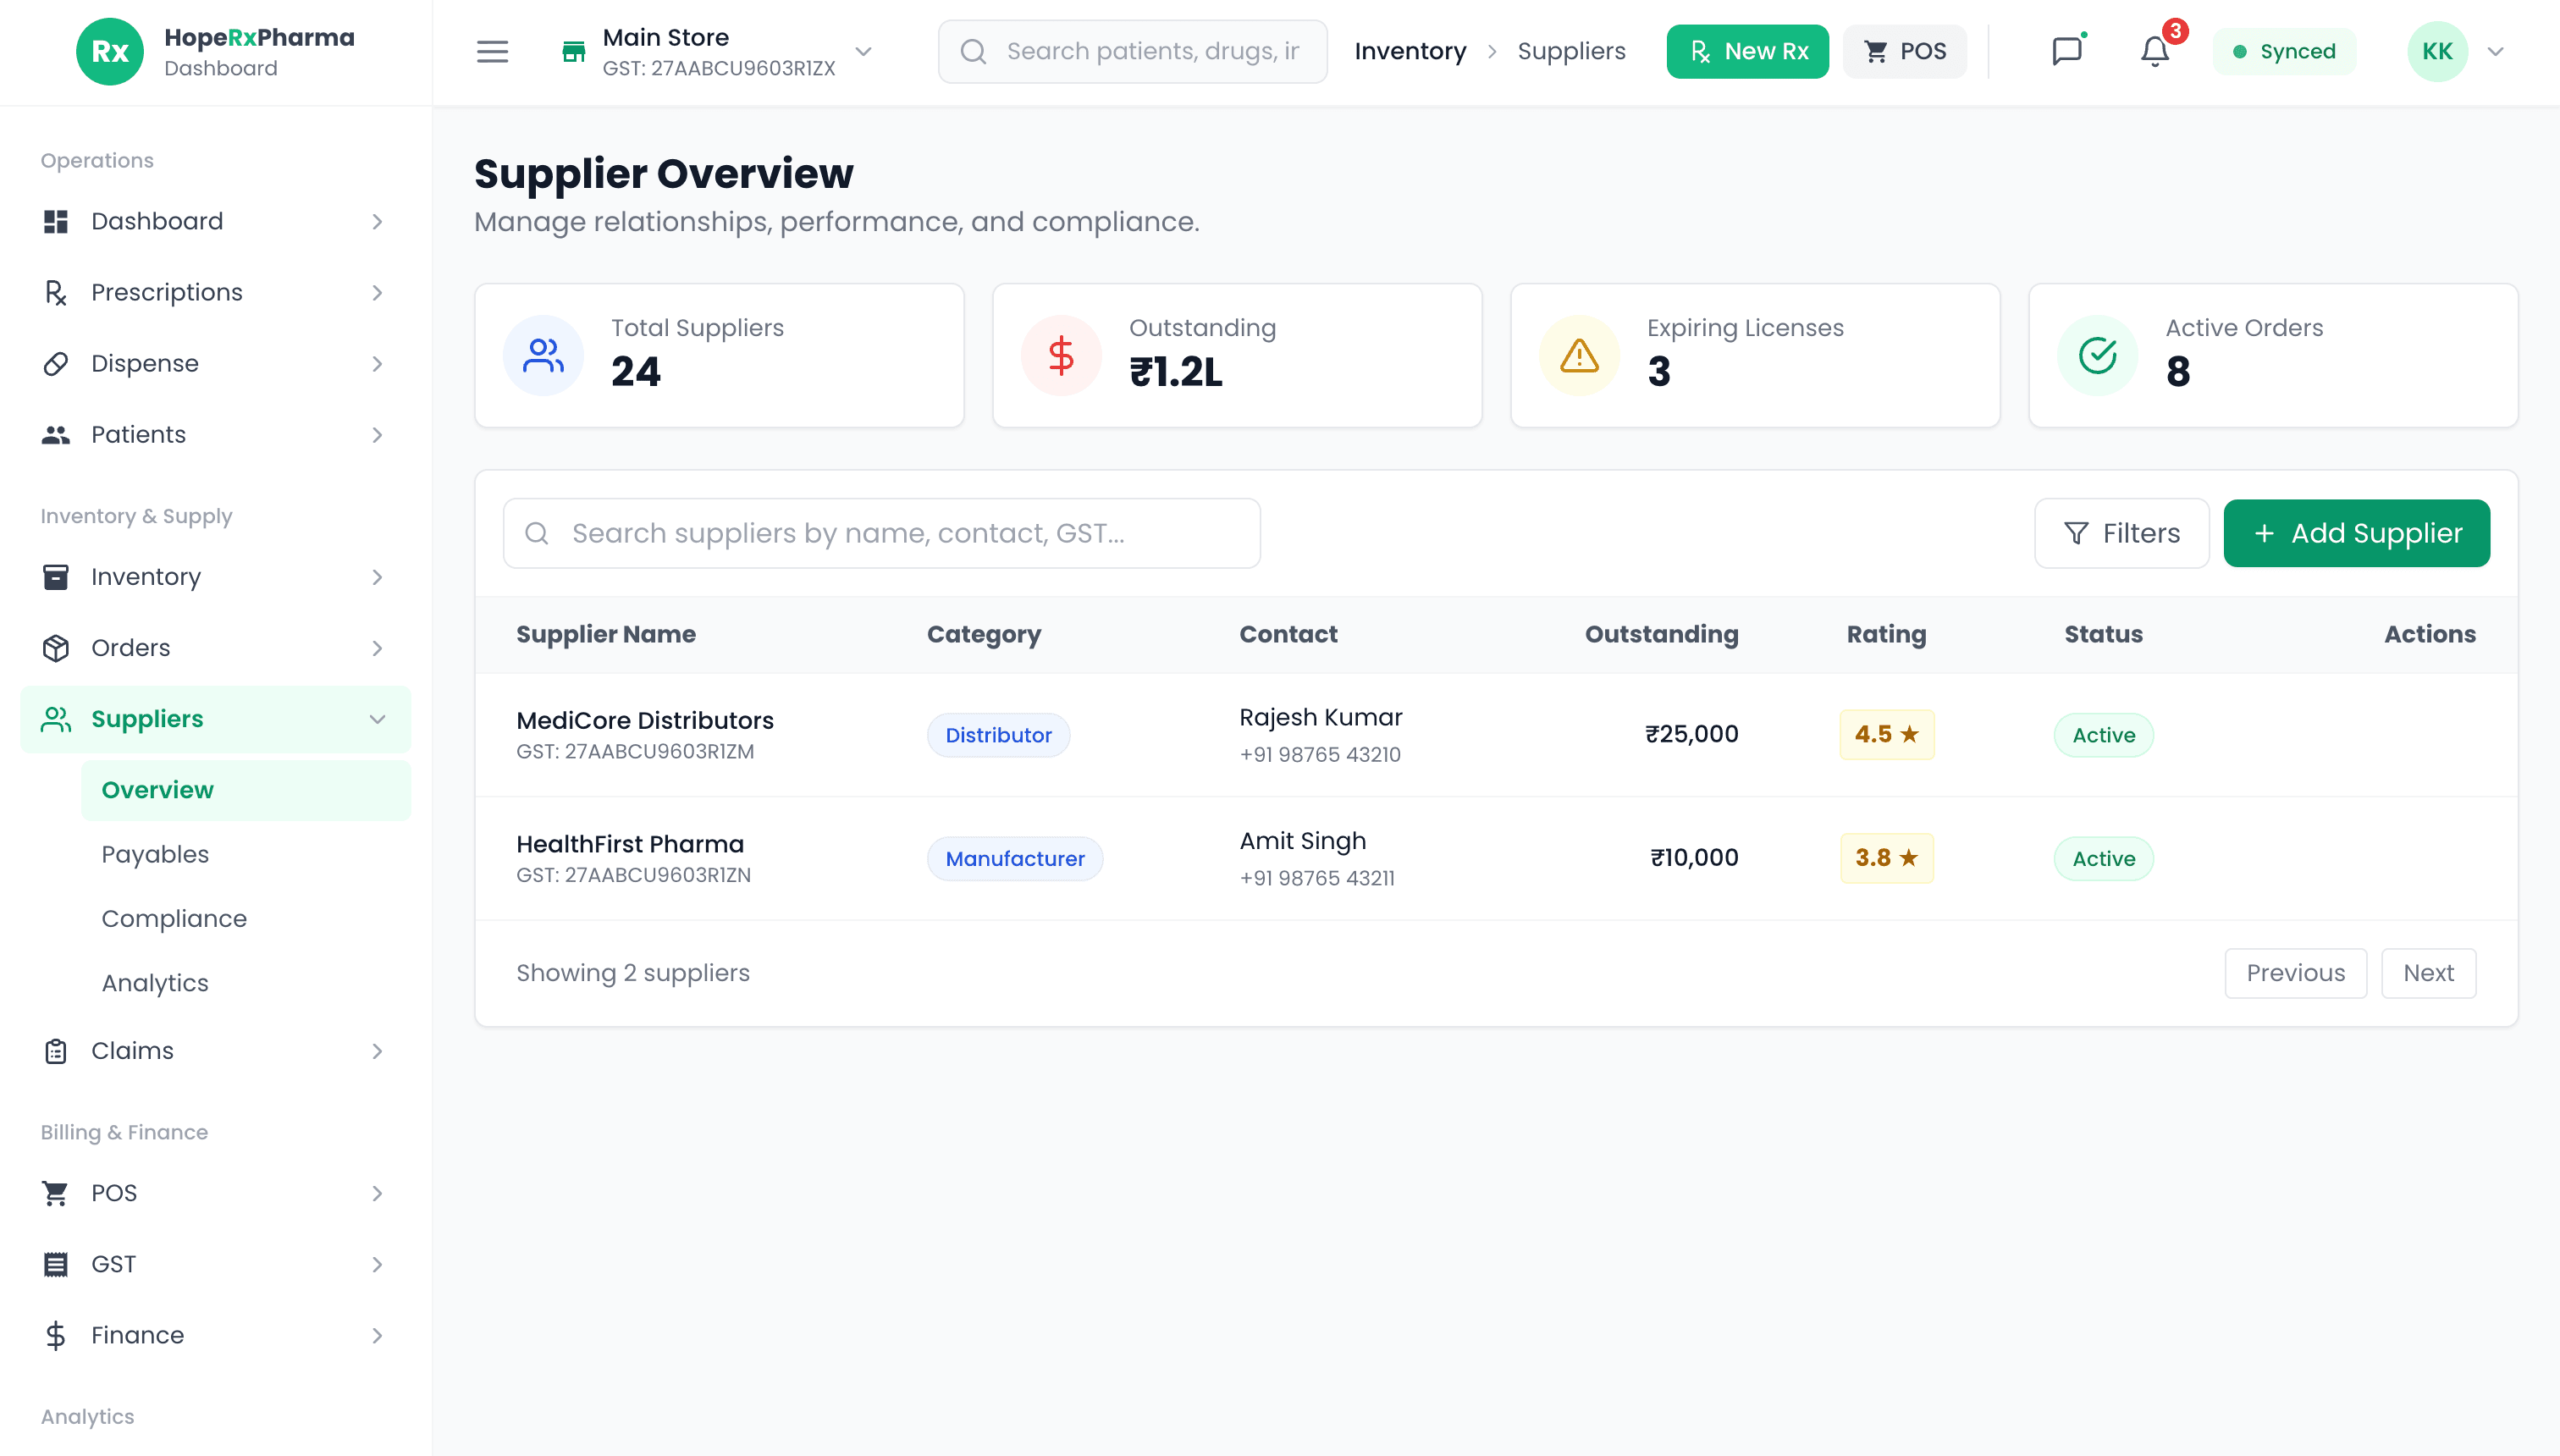Open the Compliance page
2560x1456 pixels.
174,918
